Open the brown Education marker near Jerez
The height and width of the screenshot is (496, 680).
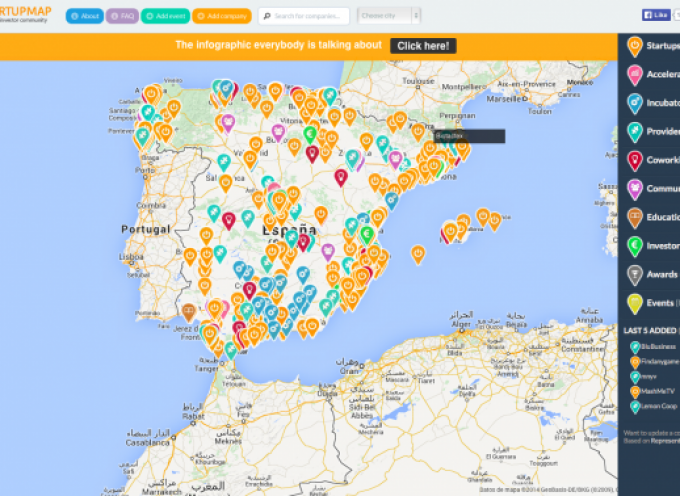tap(189, 312)
